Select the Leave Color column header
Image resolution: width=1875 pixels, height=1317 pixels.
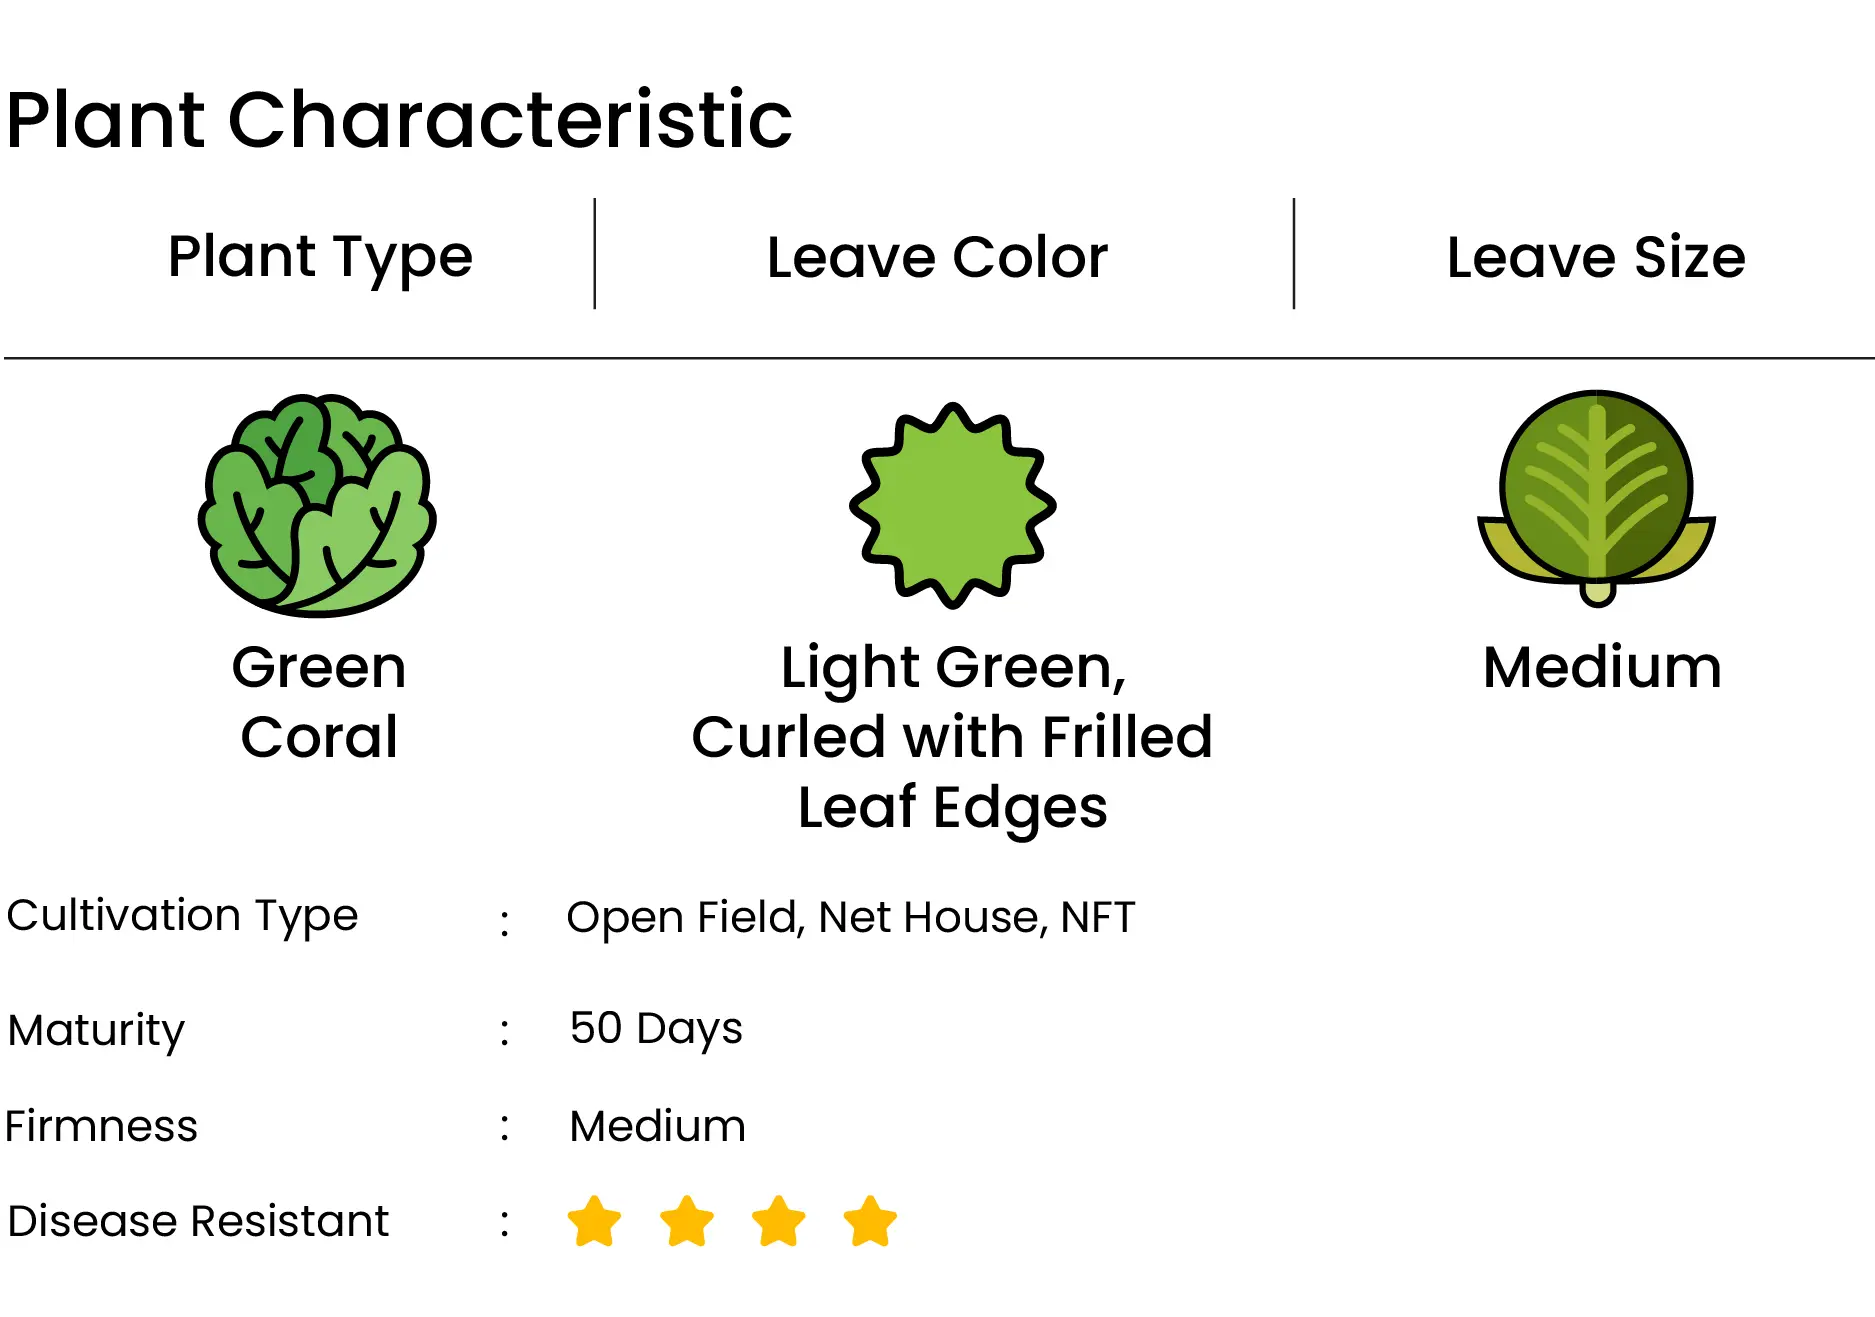[938, 257]
